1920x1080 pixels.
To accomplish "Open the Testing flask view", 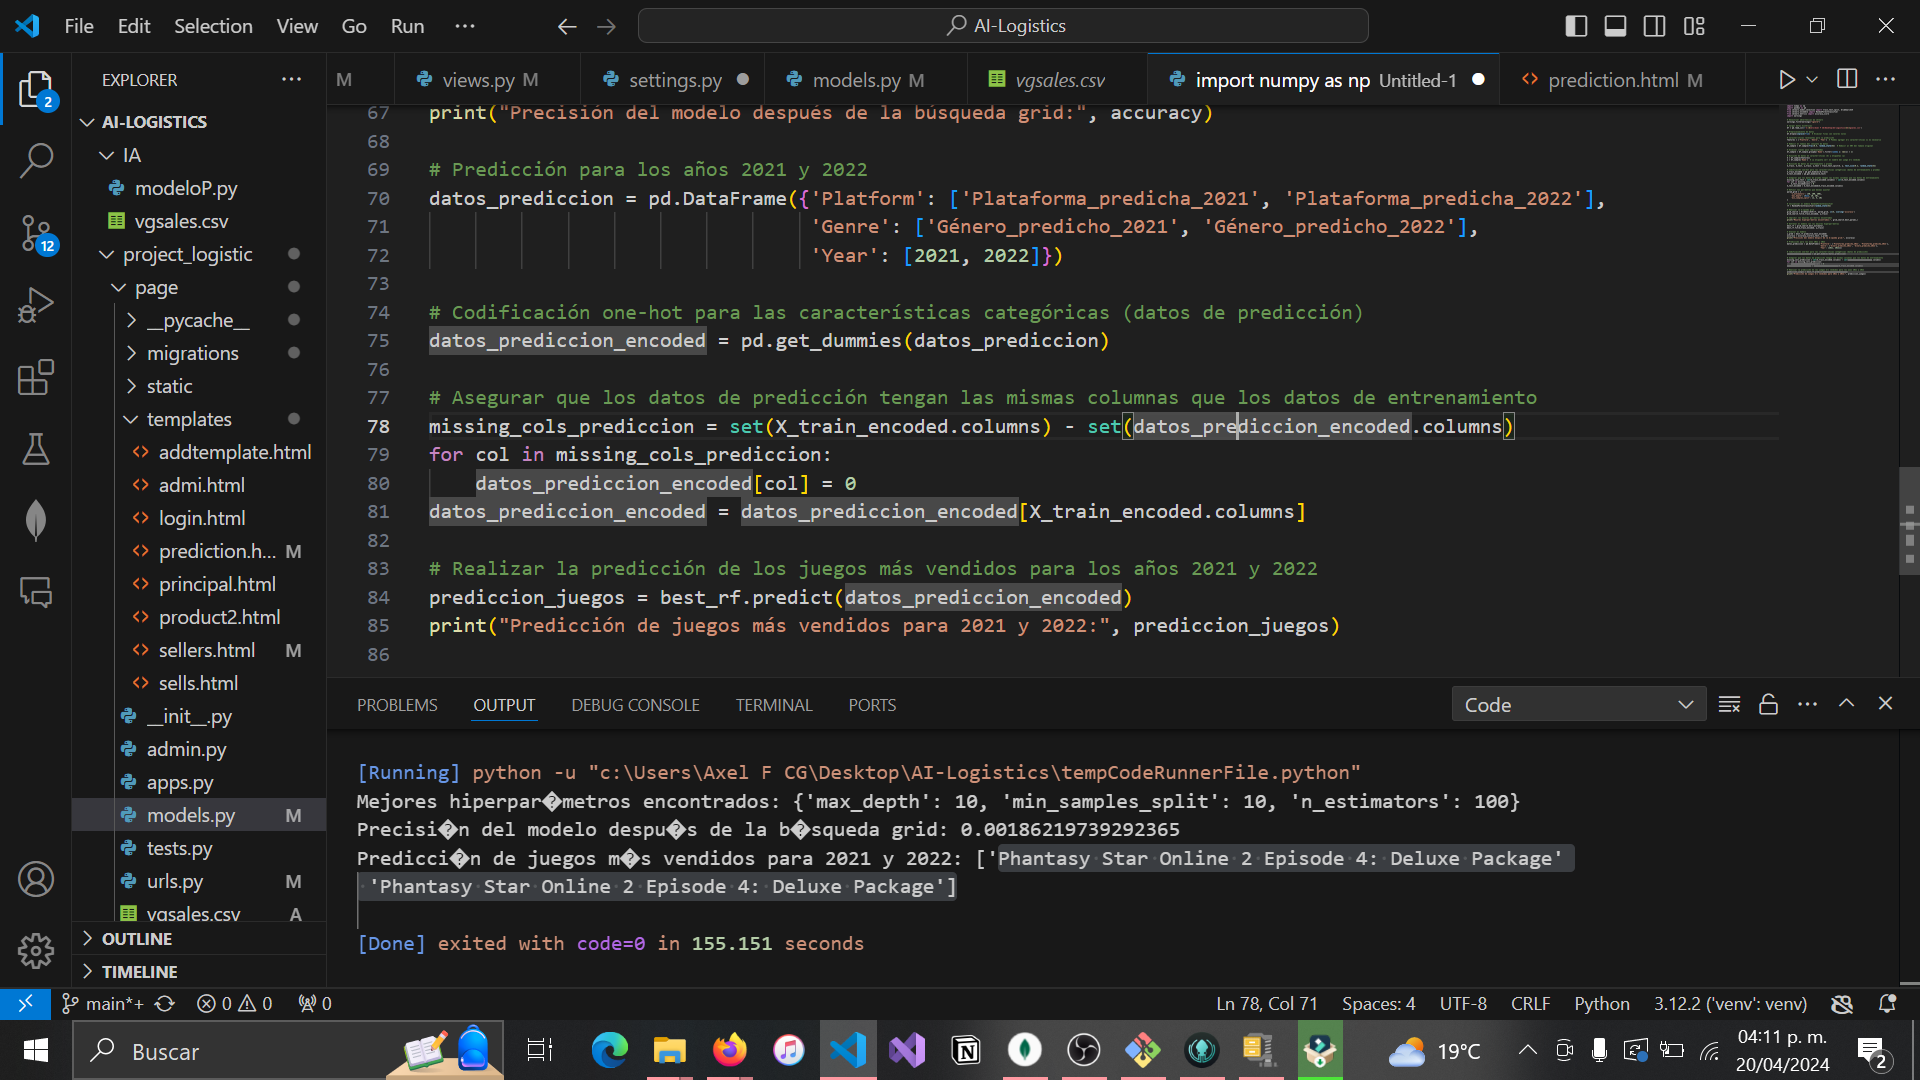I will click(36, 449).
